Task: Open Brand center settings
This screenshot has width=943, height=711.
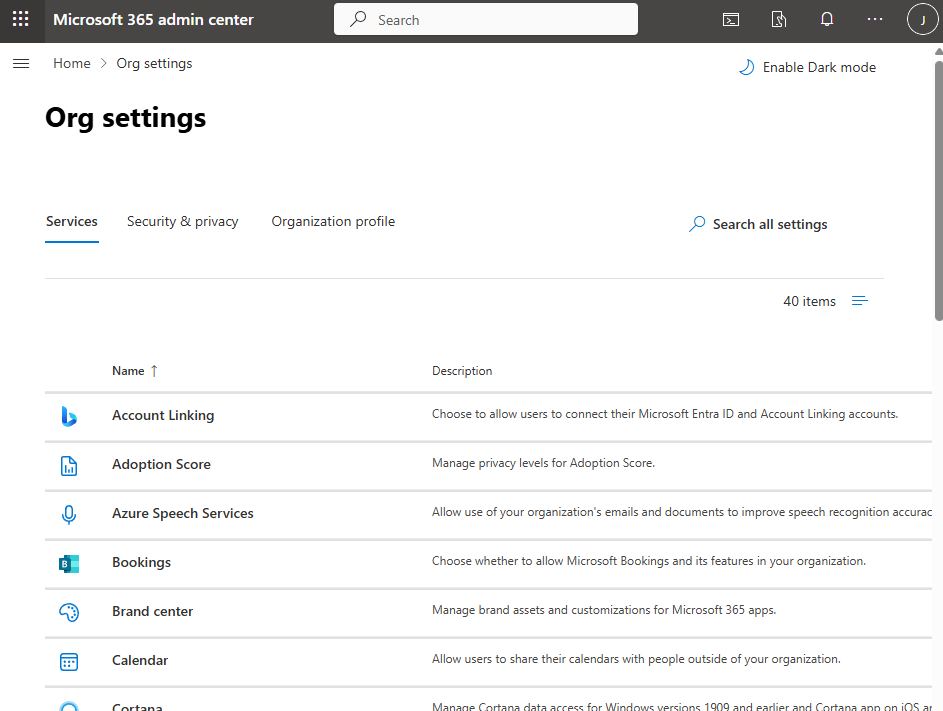Action: click(x=153, y=611)
